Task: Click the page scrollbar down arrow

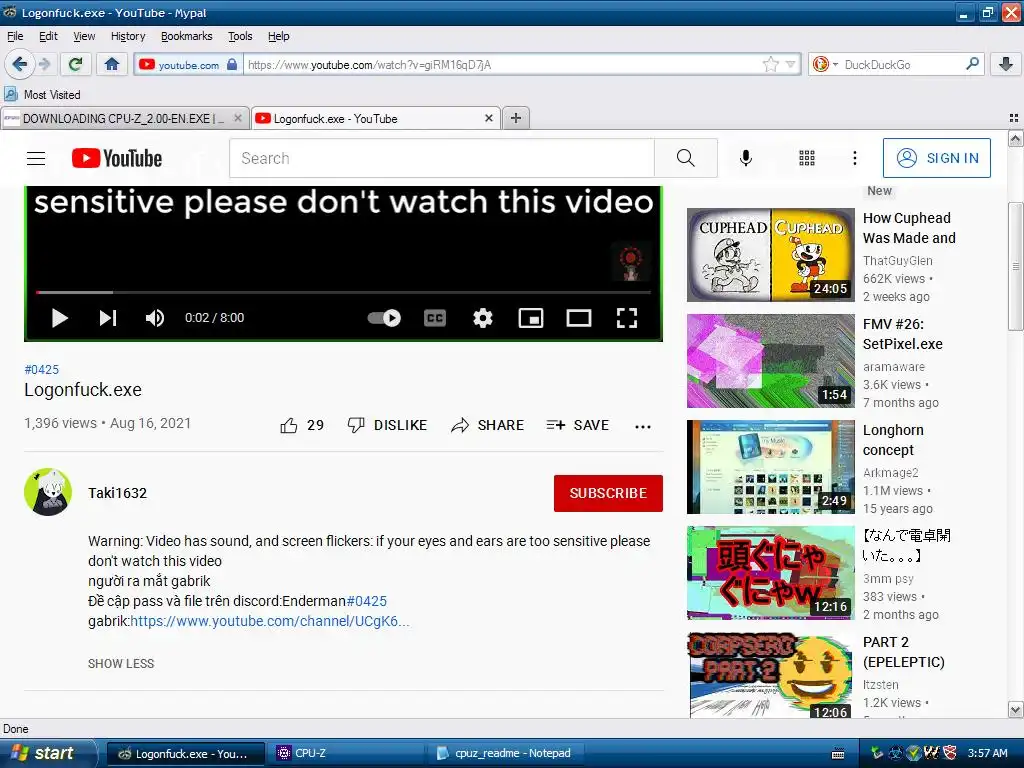Action: [x=1016, y=710]
